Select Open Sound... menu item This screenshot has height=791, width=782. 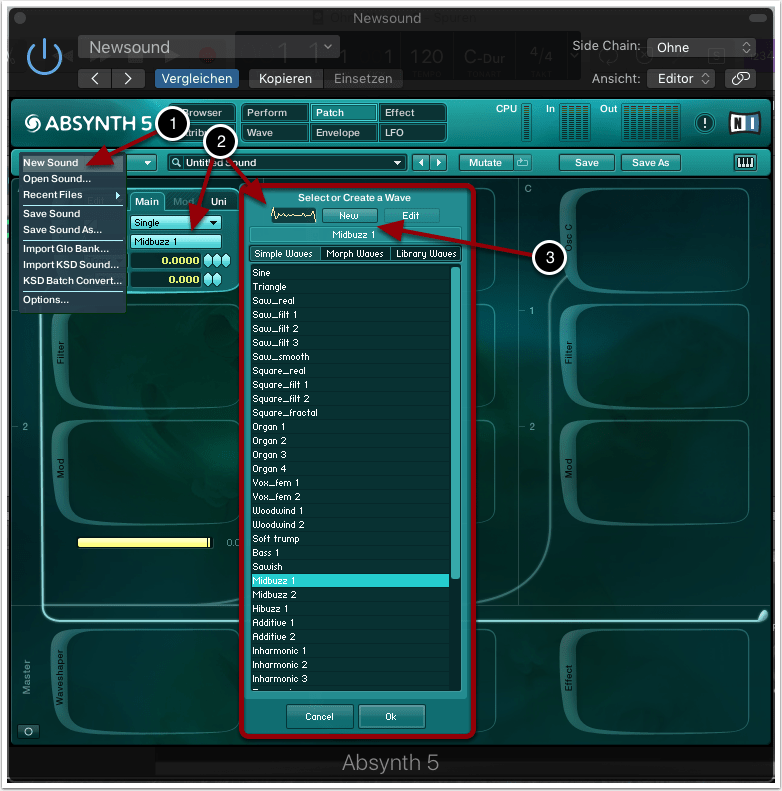click(72, 179)
